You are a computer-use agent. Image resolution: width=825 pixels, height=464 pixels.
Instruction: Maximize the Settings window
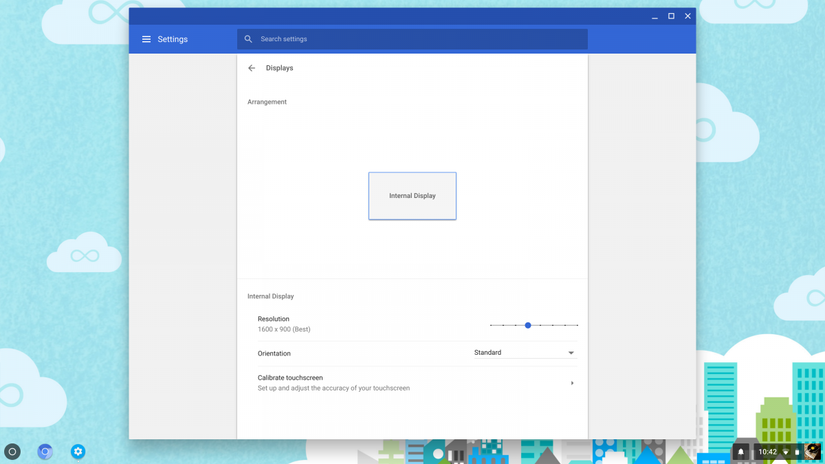pyautogui.click(x=671, y=16)
